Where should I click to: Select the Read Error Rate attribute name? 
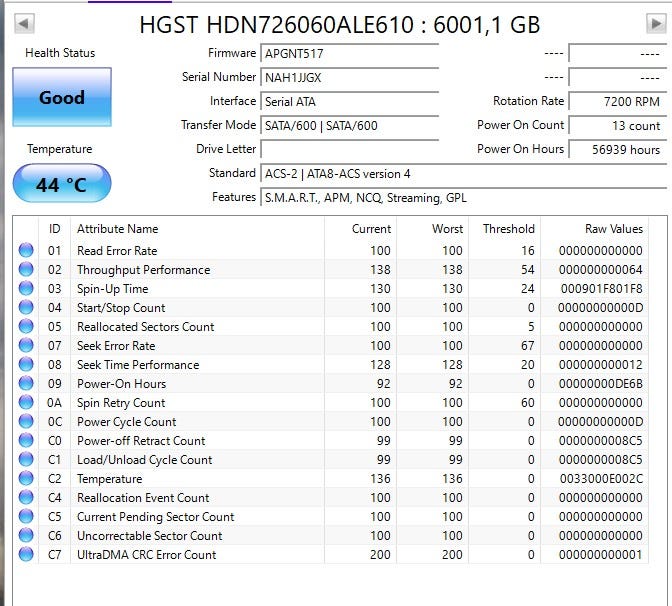[x=117, y=251]
